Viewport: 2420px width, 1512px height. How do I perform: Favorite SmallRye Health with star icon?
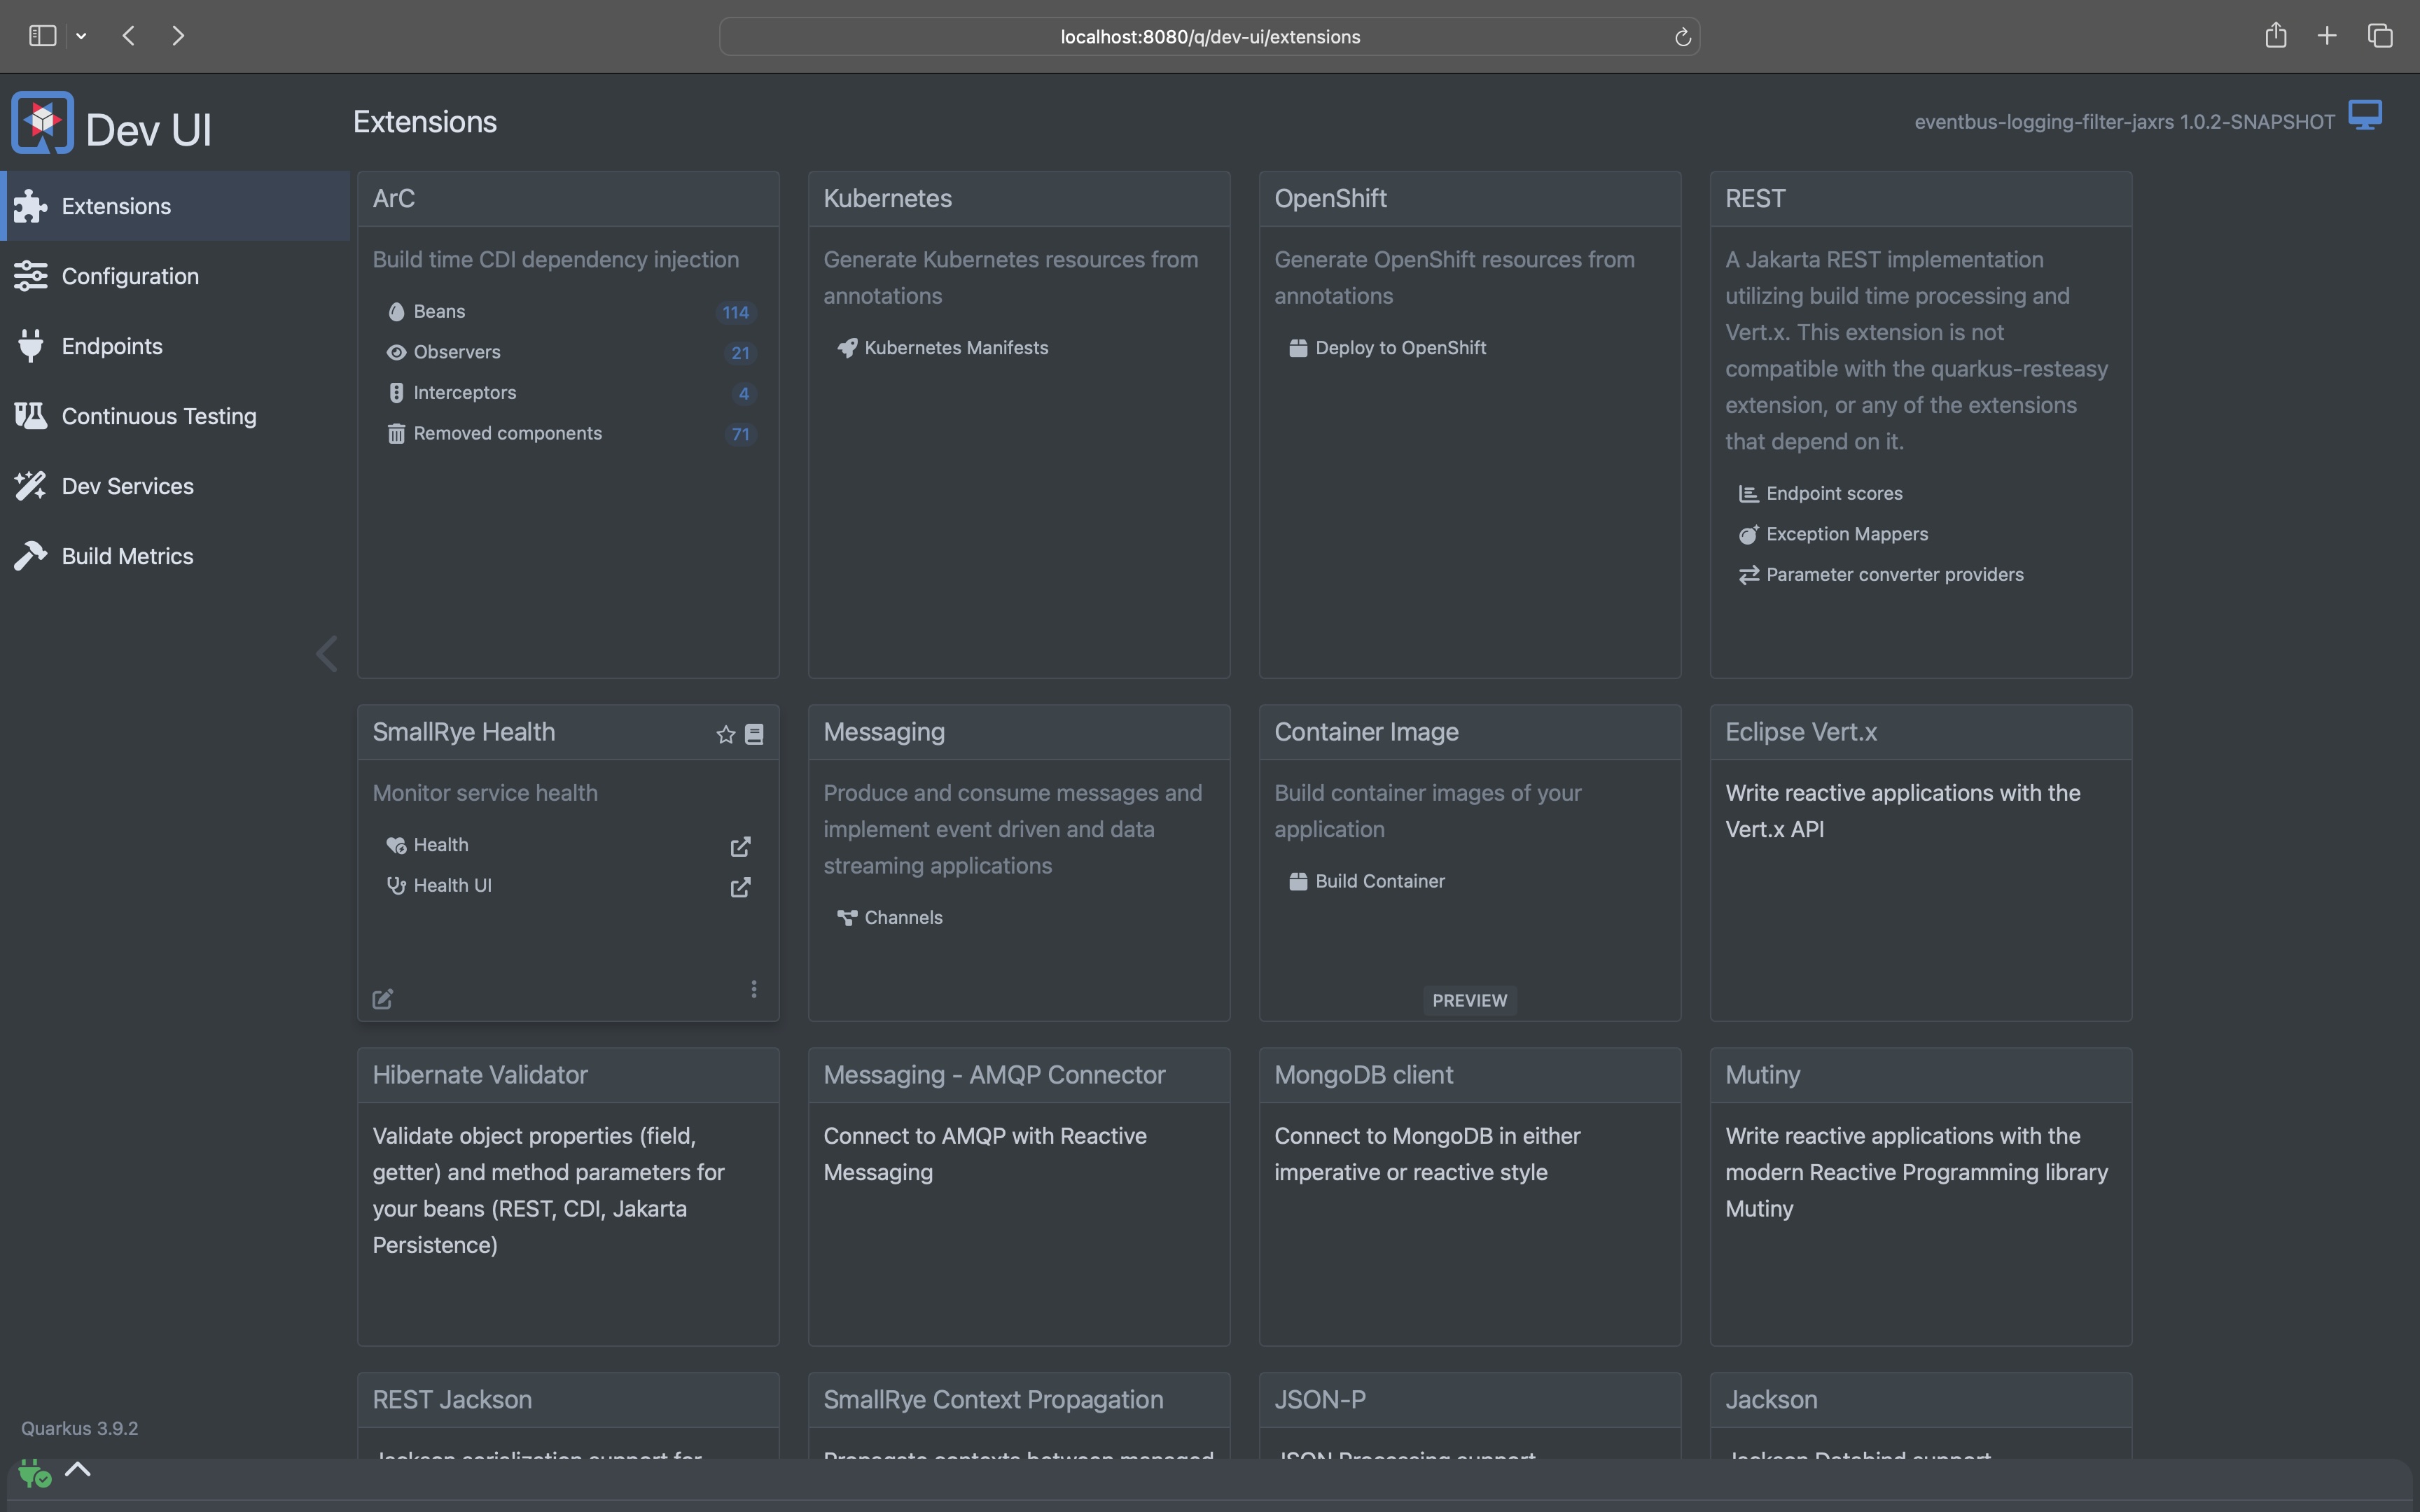point(725,735)
